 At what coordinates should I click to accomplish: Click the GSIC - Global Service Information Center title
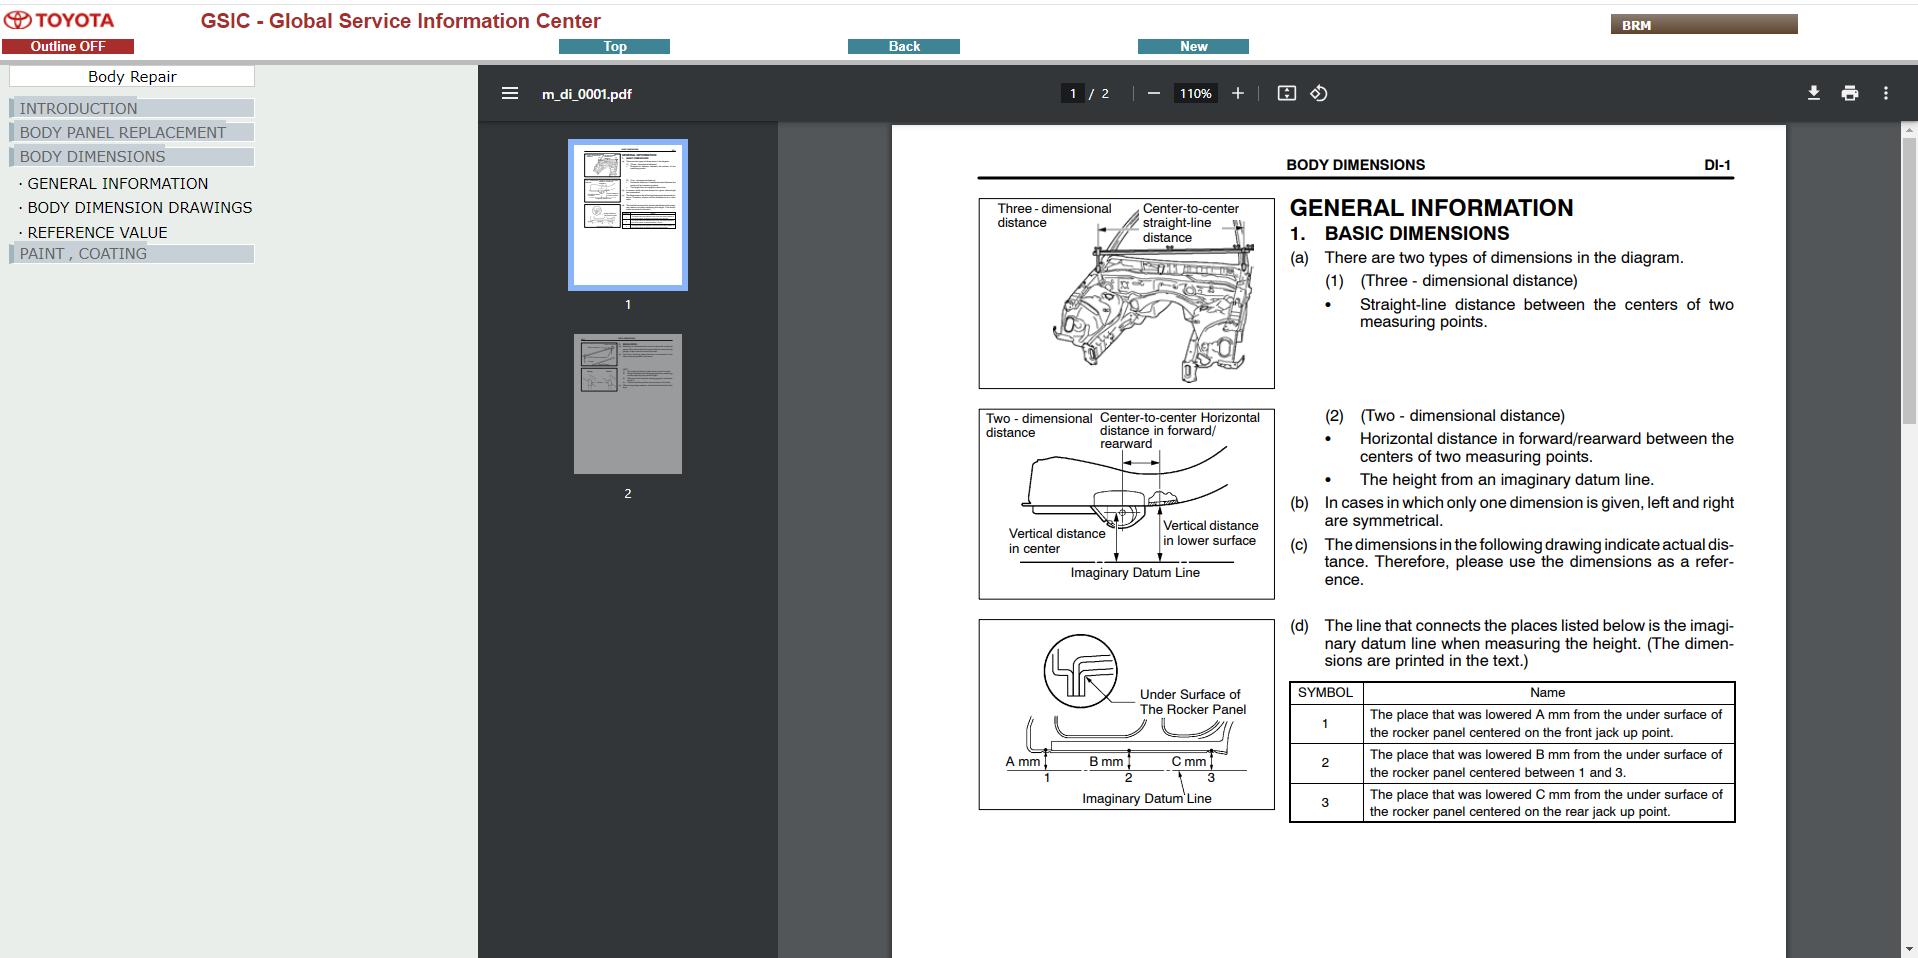(x=400, y=21)
